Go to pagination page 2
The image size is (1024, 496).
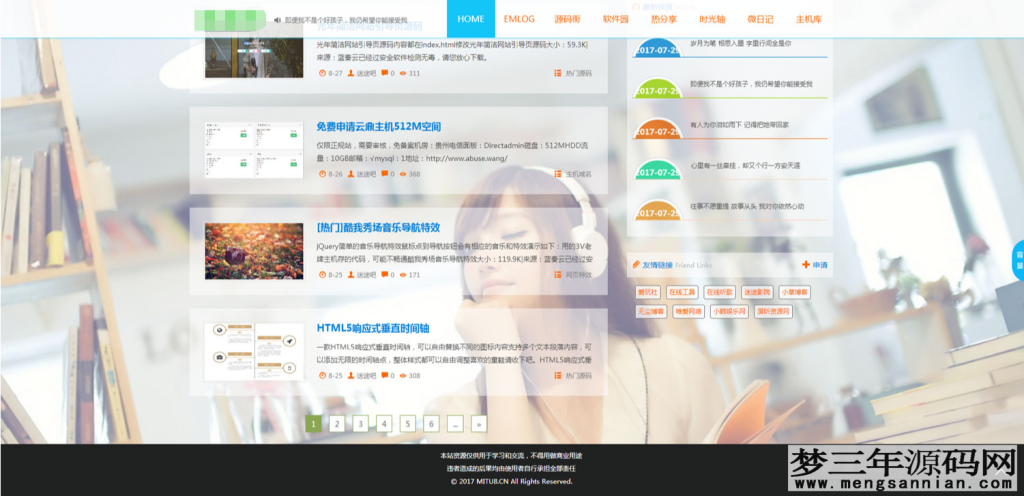click(x=337, y=424)
